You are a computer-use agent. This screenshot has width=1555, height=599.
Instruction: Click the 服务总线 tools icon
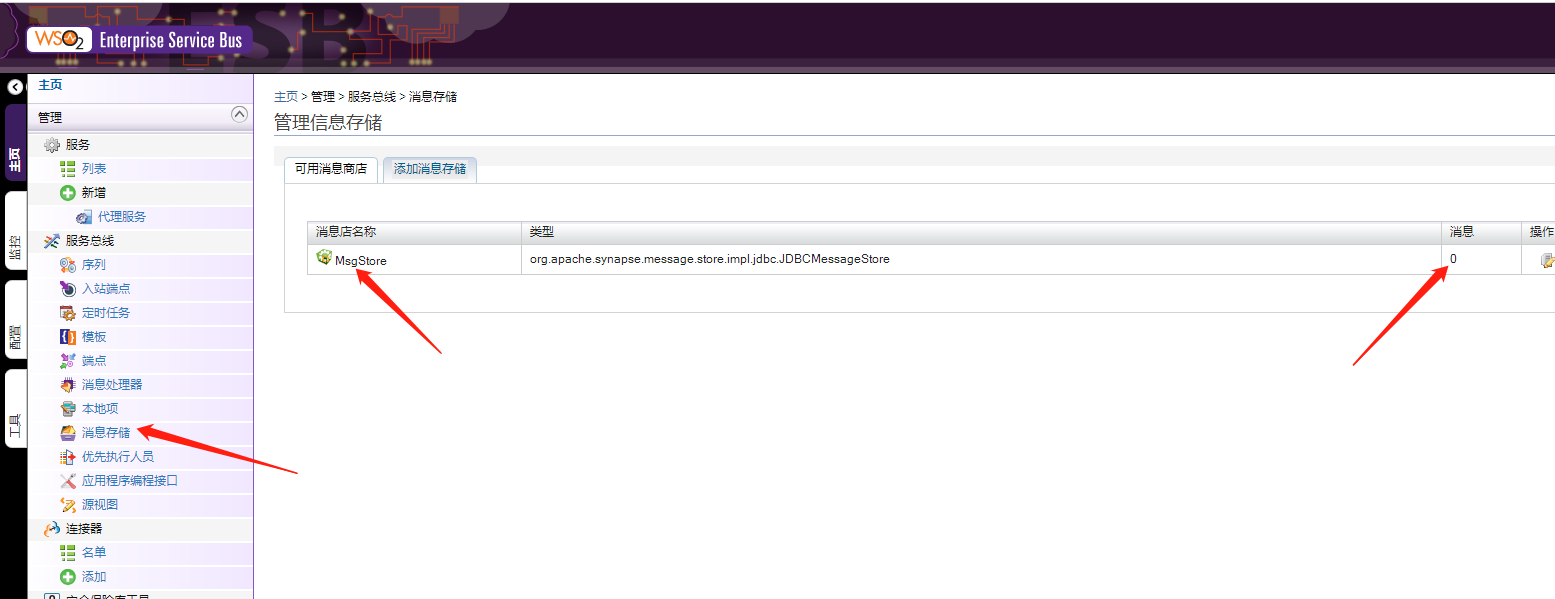[x=52, y=241]
